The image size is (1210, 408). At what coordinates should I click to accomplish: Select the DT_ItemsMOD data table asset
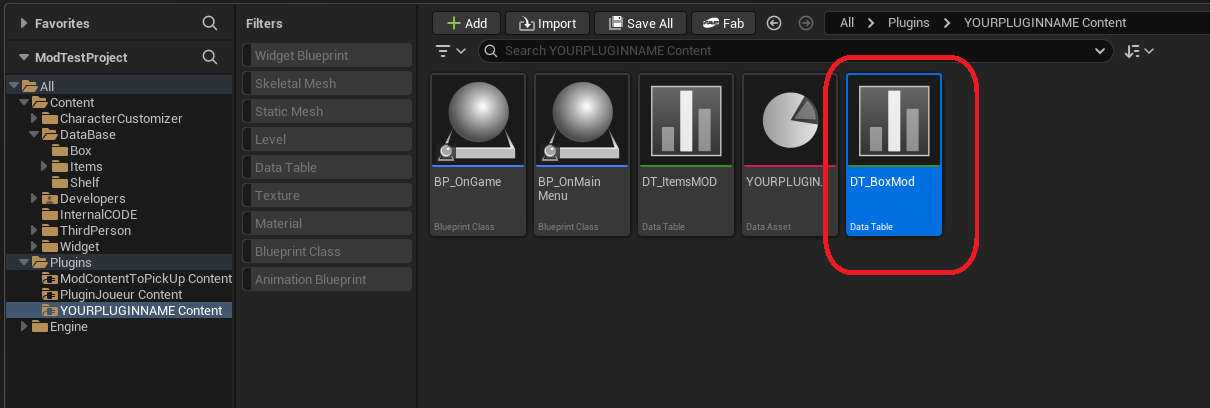click(x=686, y=155)
